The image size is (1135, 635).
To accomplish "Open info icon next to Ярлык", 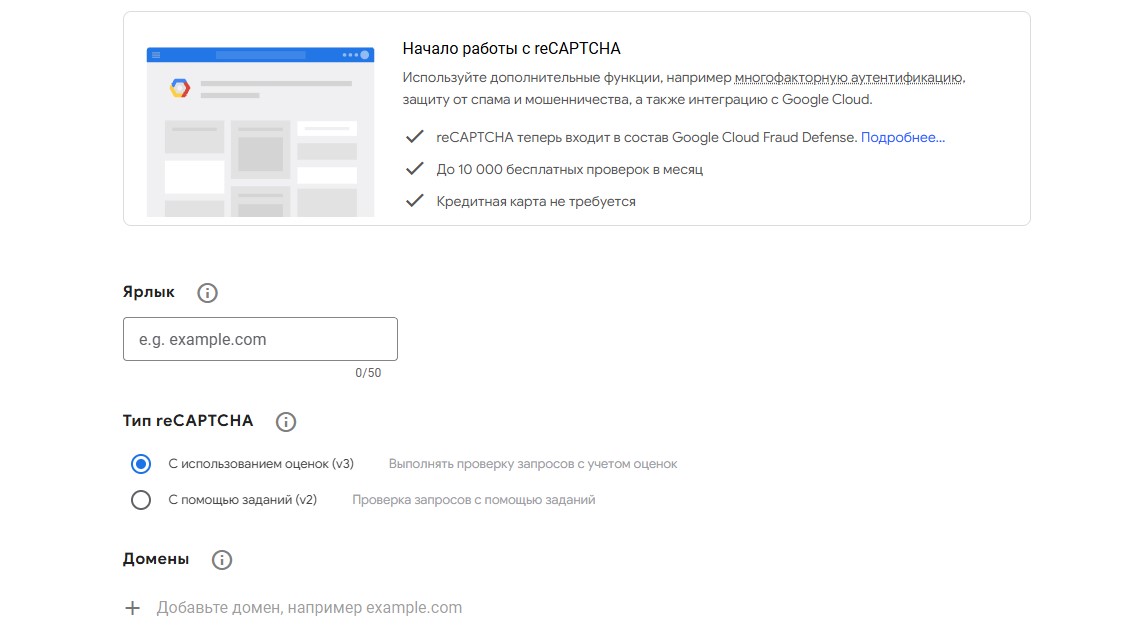I will [x=207, y=293].
